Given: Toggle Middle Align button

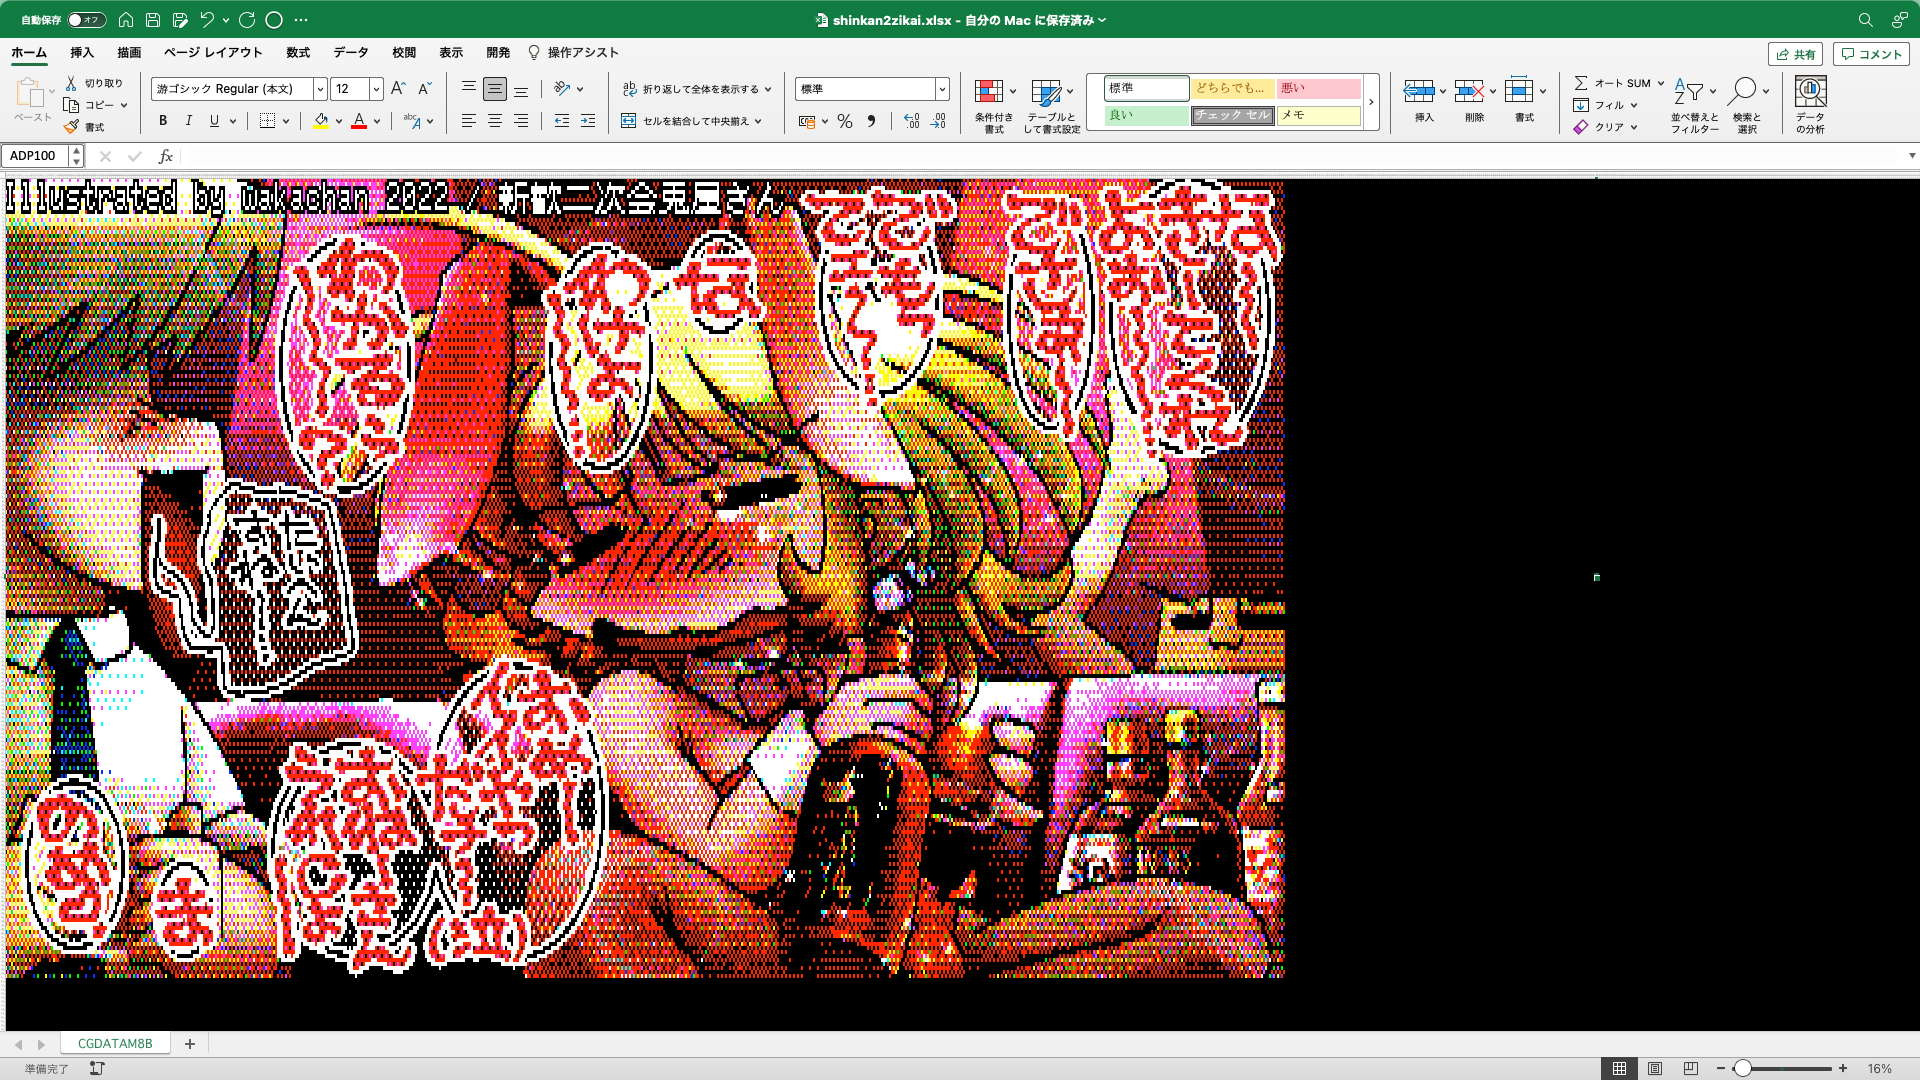Looking at the screenshot, I should click(495, 88).
